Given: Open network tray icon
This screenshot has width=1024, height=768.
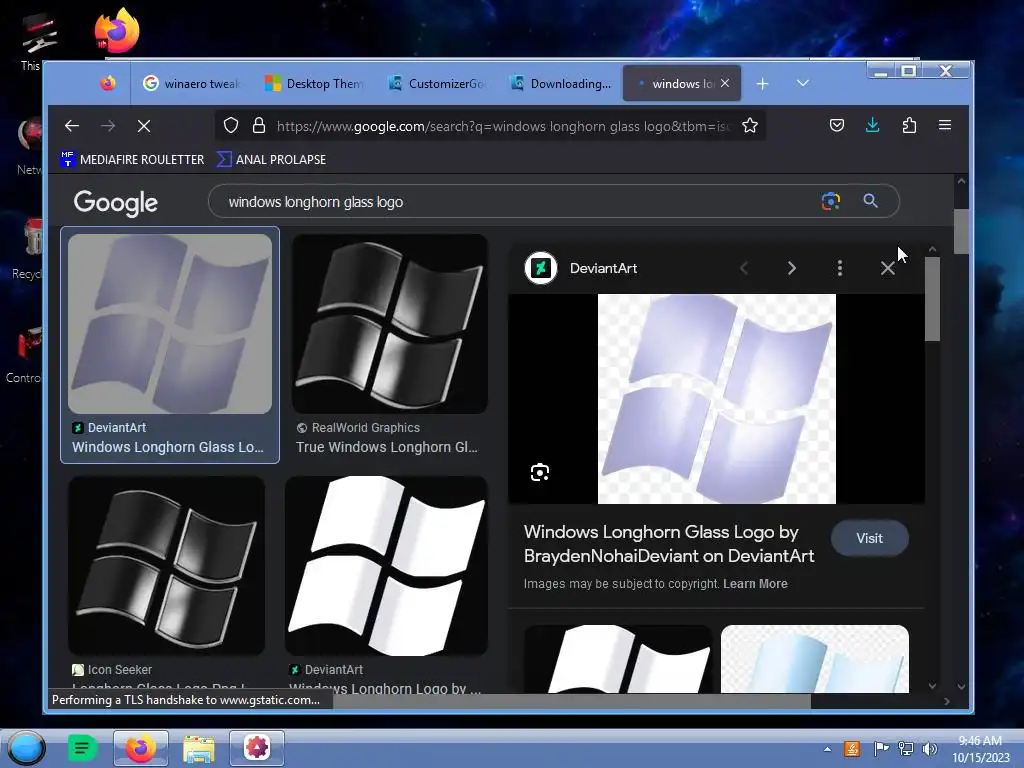Looking at the screenshot, I should coord(905,748).
